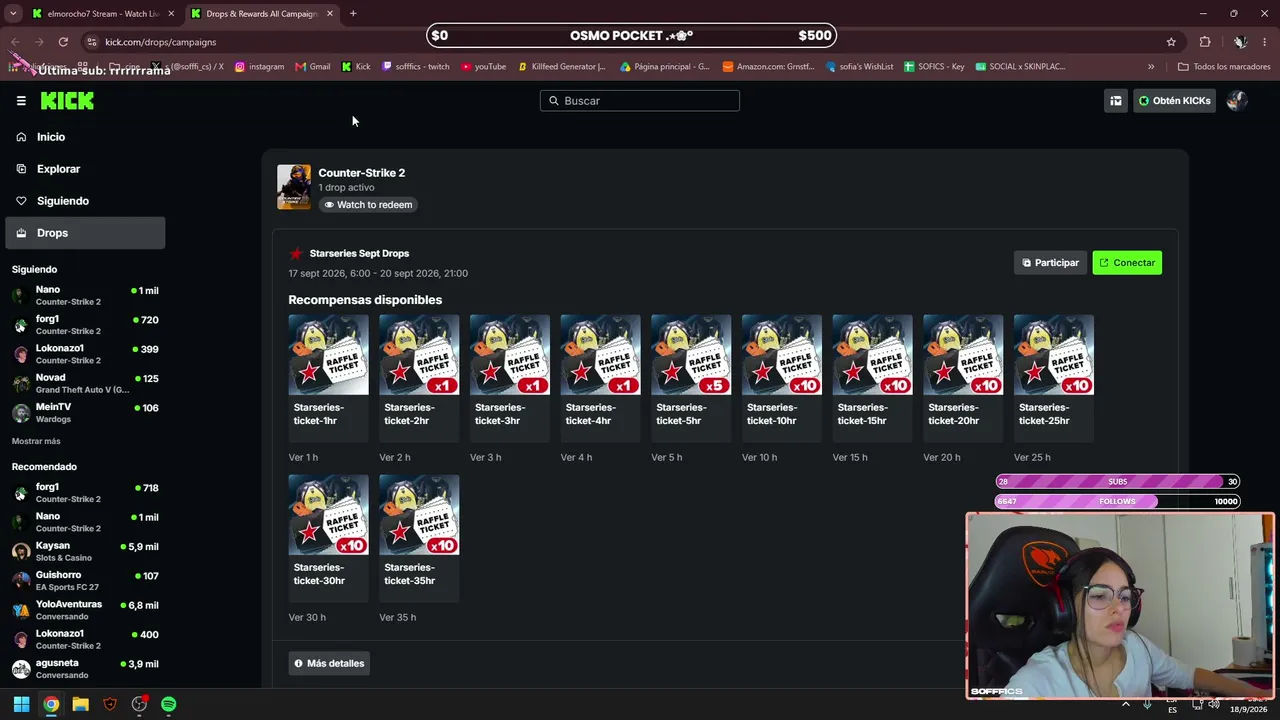Open the Kick bookmark in bookmarks bar
Screen dimensions: 1280x720
(x=356, y=67)
